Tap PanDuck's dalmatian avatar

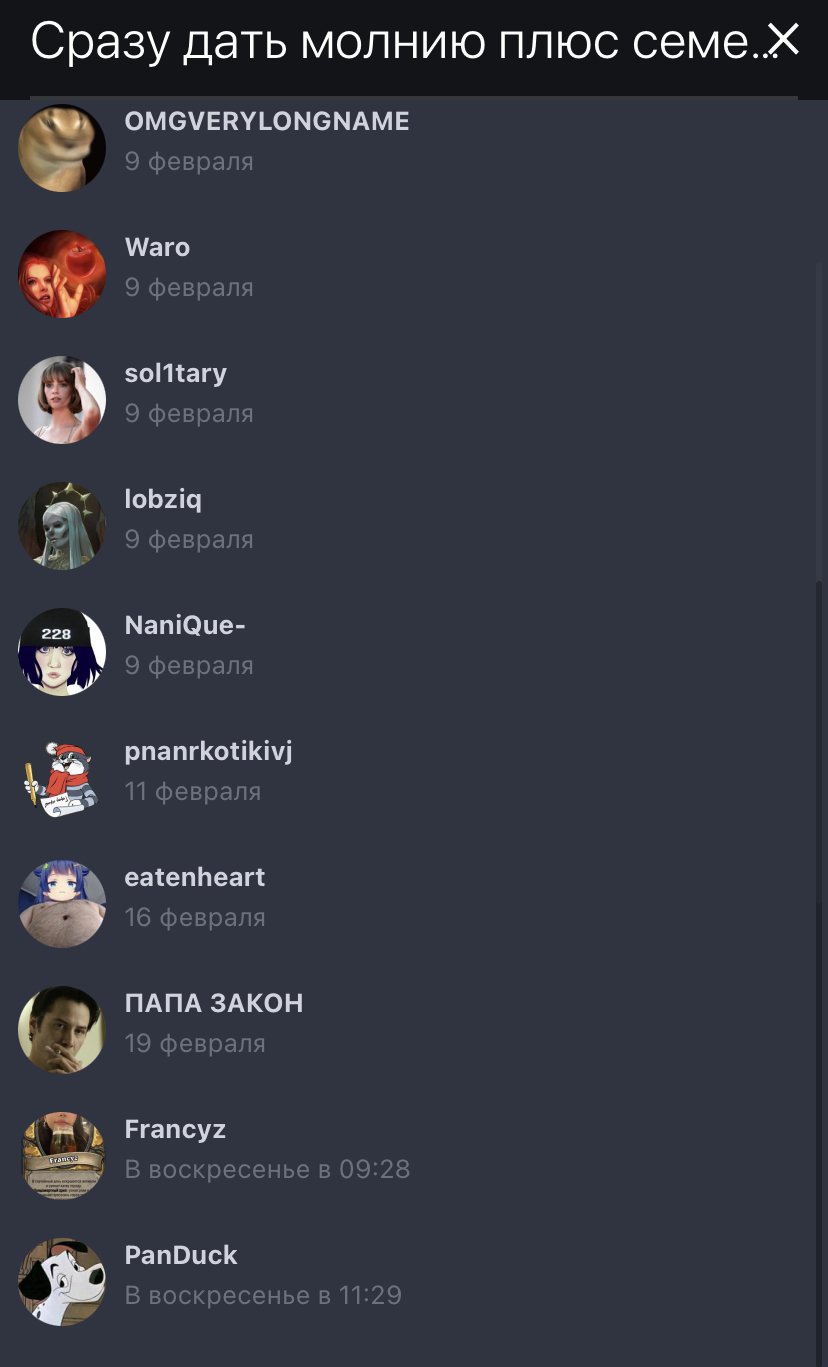[x=62, y=1282]
